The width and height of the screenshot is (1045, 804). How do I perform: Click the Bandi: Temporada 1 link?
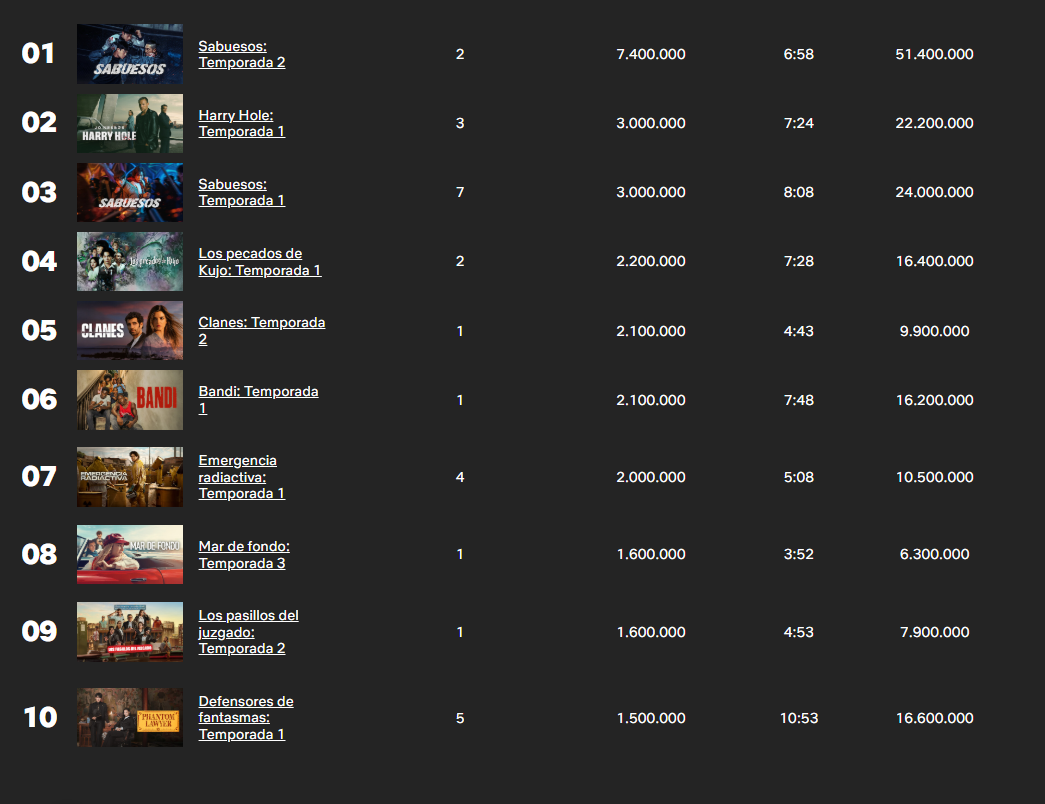click(x=258, y=392)
